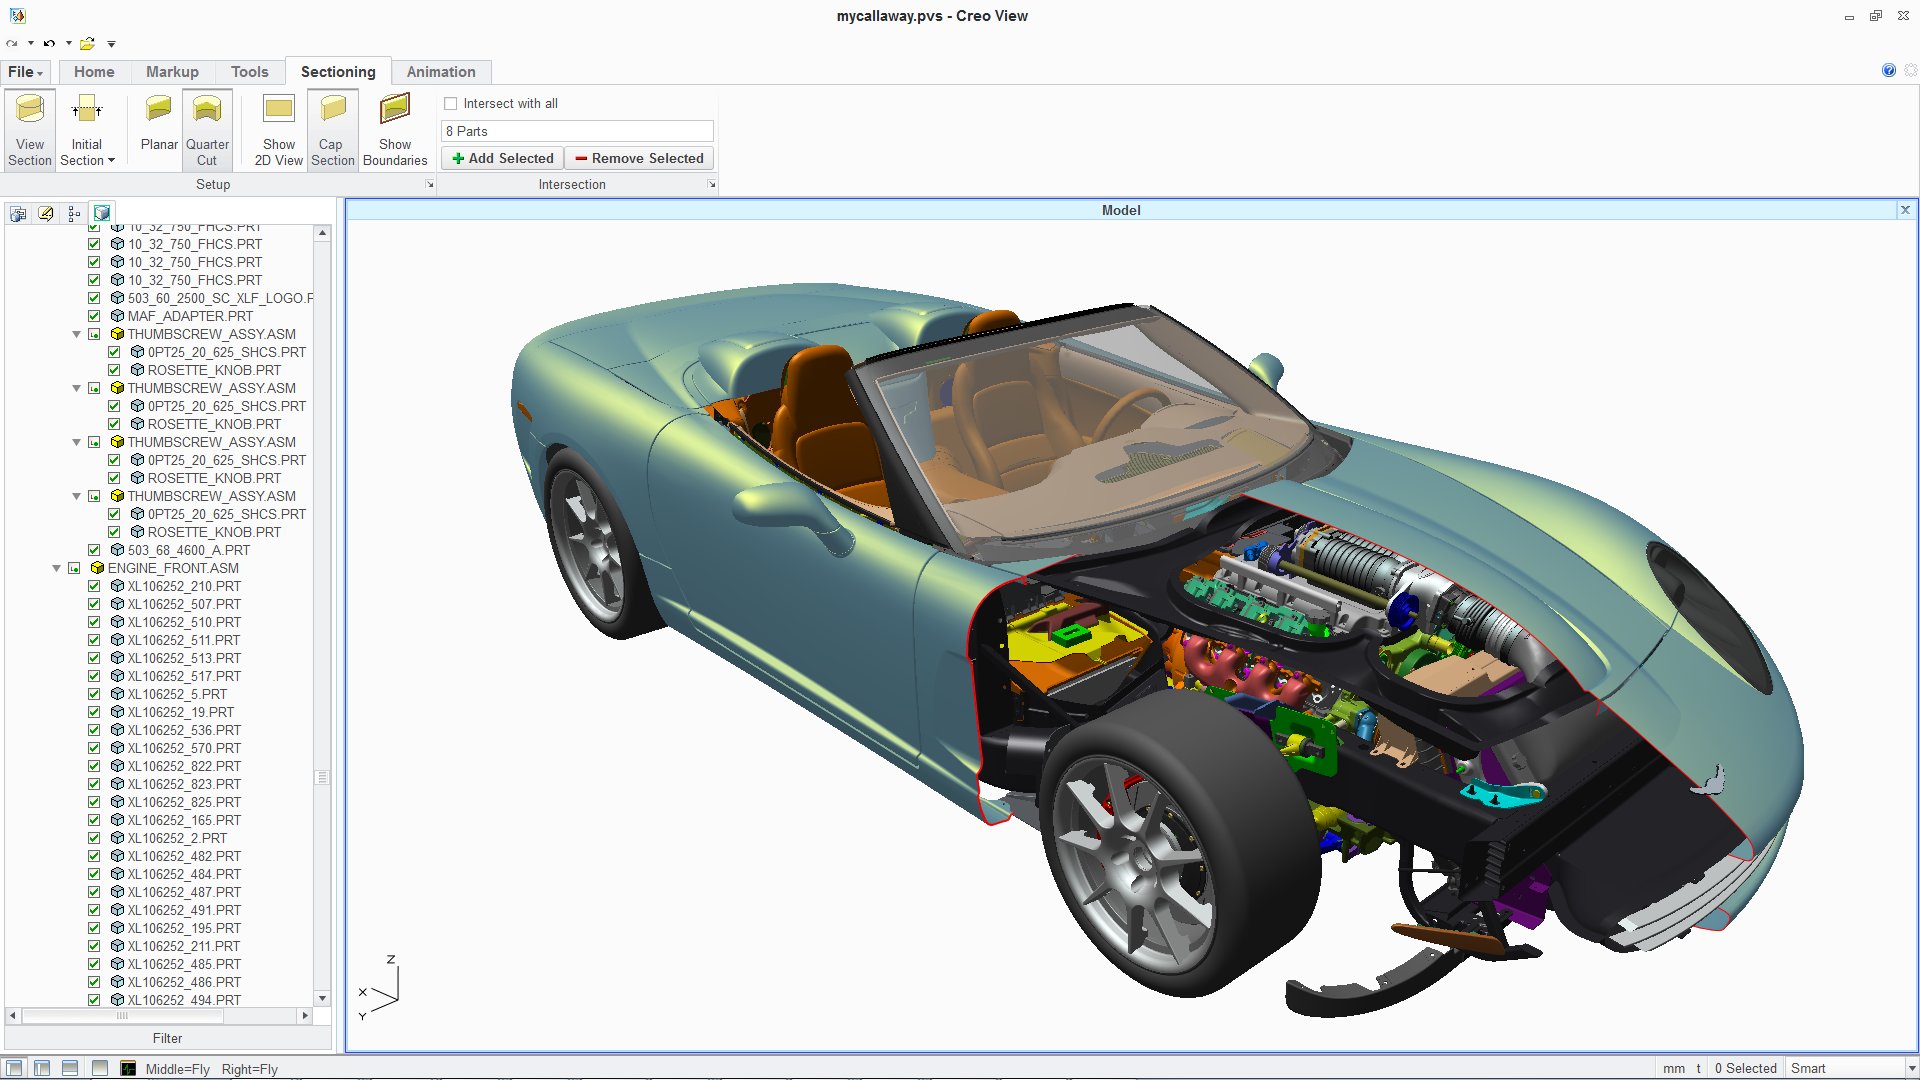
Task: Enable the Intersect with all checkbox
Action: (451, 103)
